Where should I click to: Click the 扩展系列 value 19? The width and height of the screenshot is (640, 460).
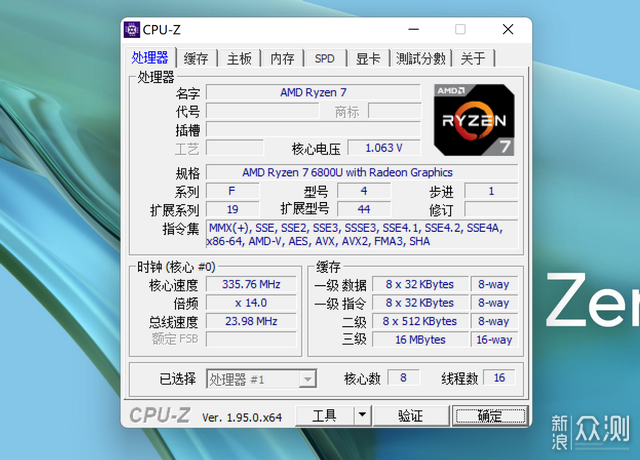pyautogui.click(x=232, y=209)
